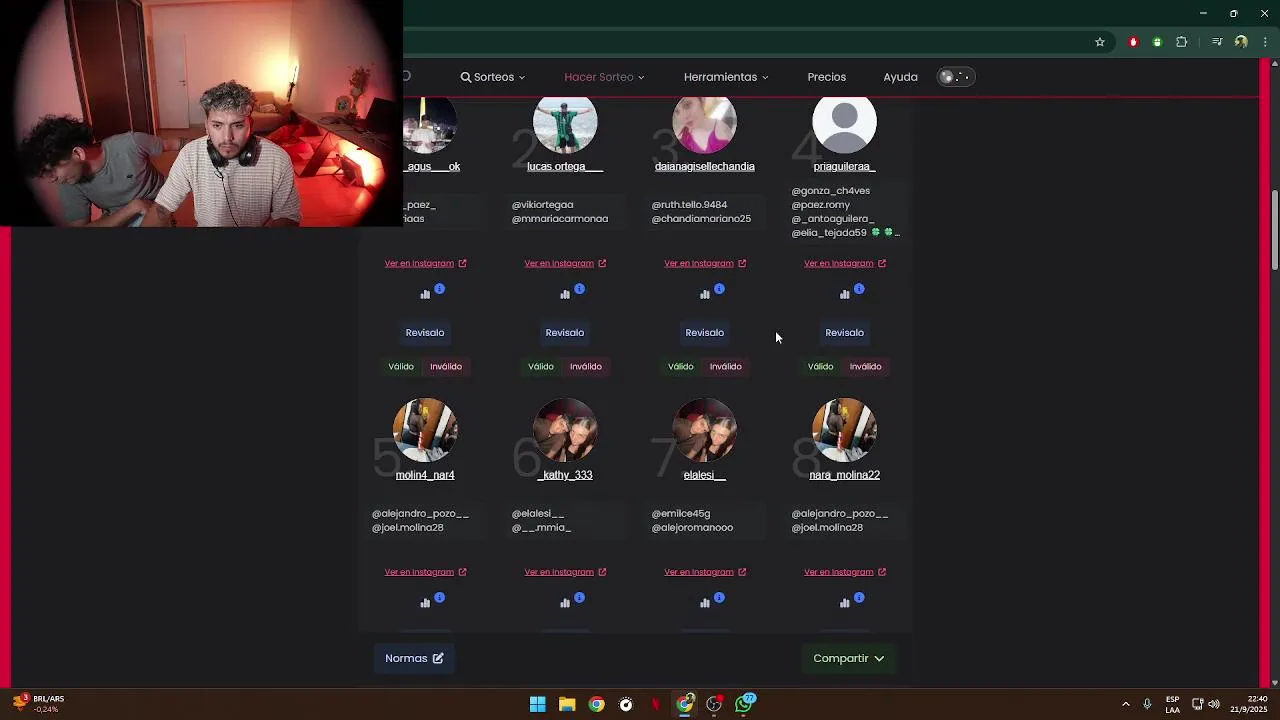Image resolution: width=1280 pixels, height=720 pixels.
Task: Mark agus___ok entry as Válido
Action: point(401,366)
